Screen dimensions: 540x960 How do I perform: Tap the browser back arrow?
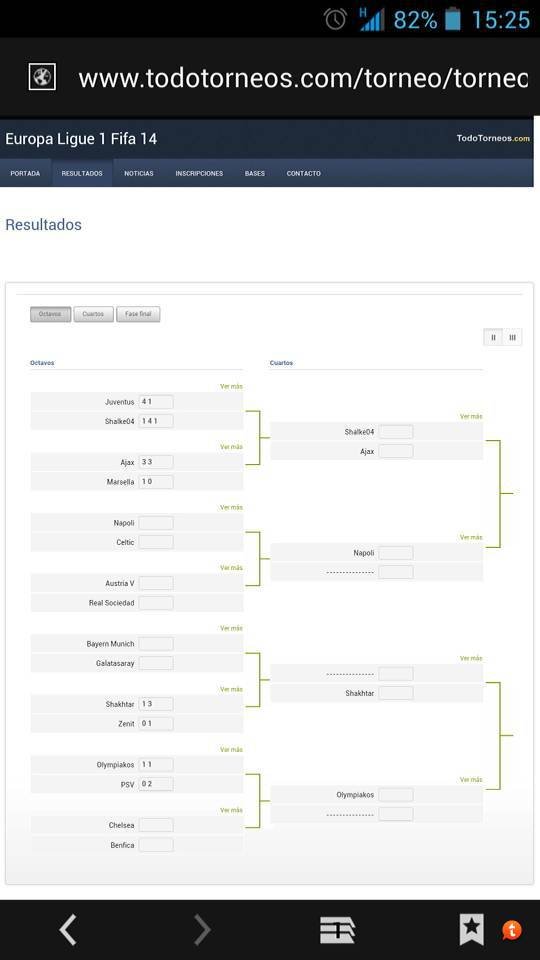[x=67, y=930]
